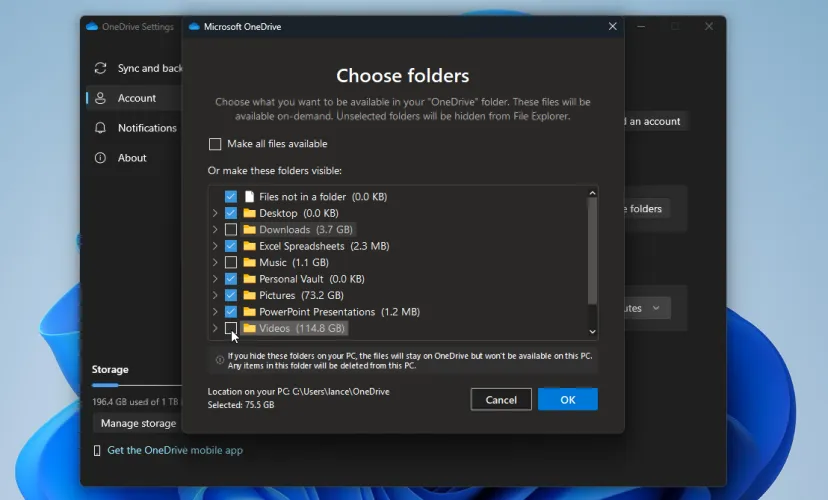Screen dimensions: 828x500
Task: Click the Pictures folder icon
Action: [249, 295]
